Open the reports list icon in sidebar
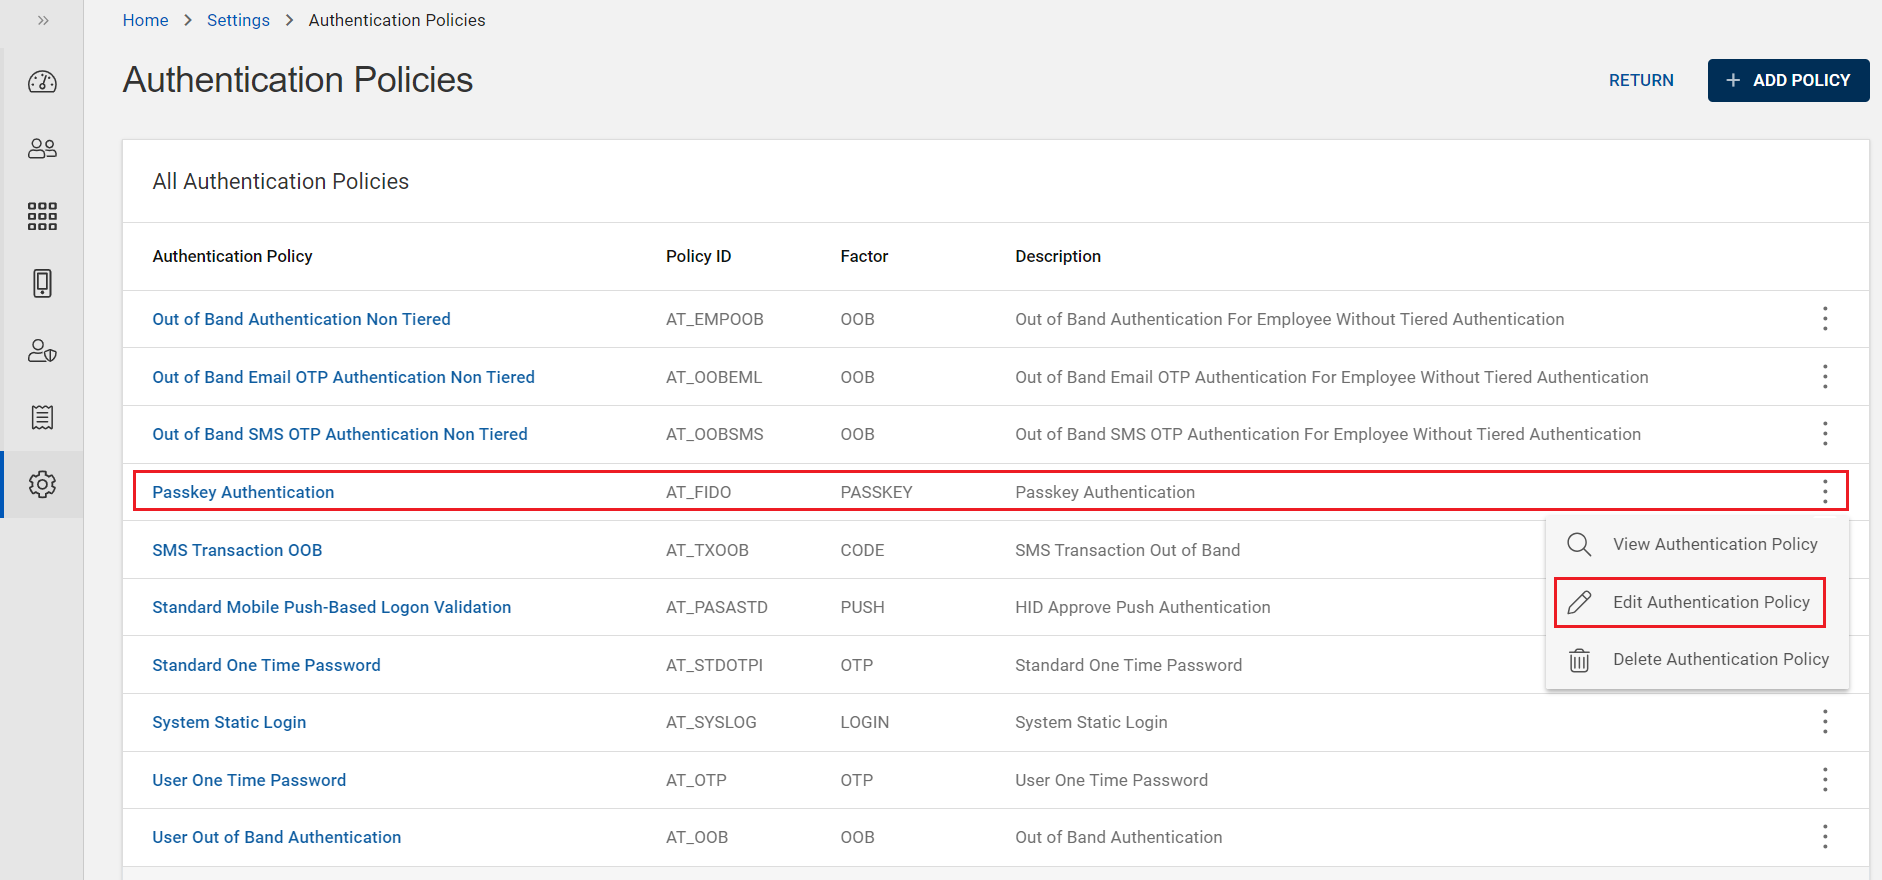The width and height of the screenshot is (1882, 880). (x=42, y=417)
